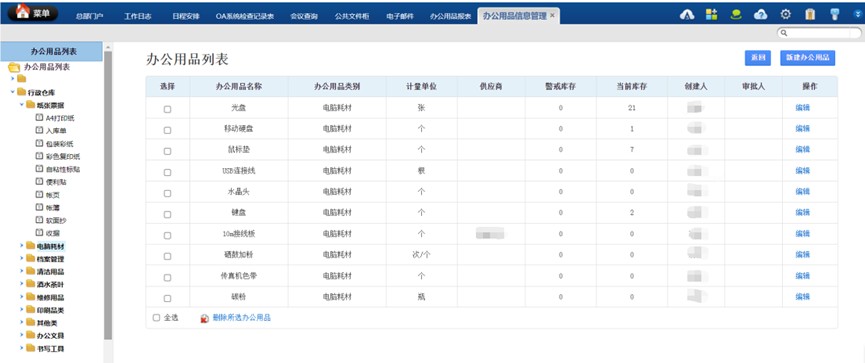Click the 删除所选办公用品 link

click(x=242, y=318)
